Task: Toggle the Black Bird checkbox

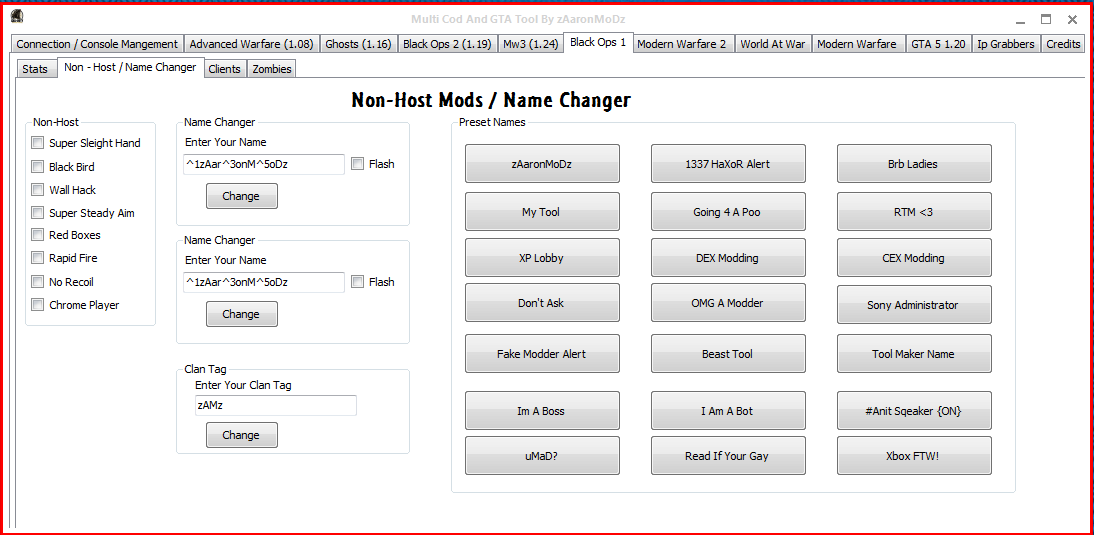Action: [x=38, y=167]
